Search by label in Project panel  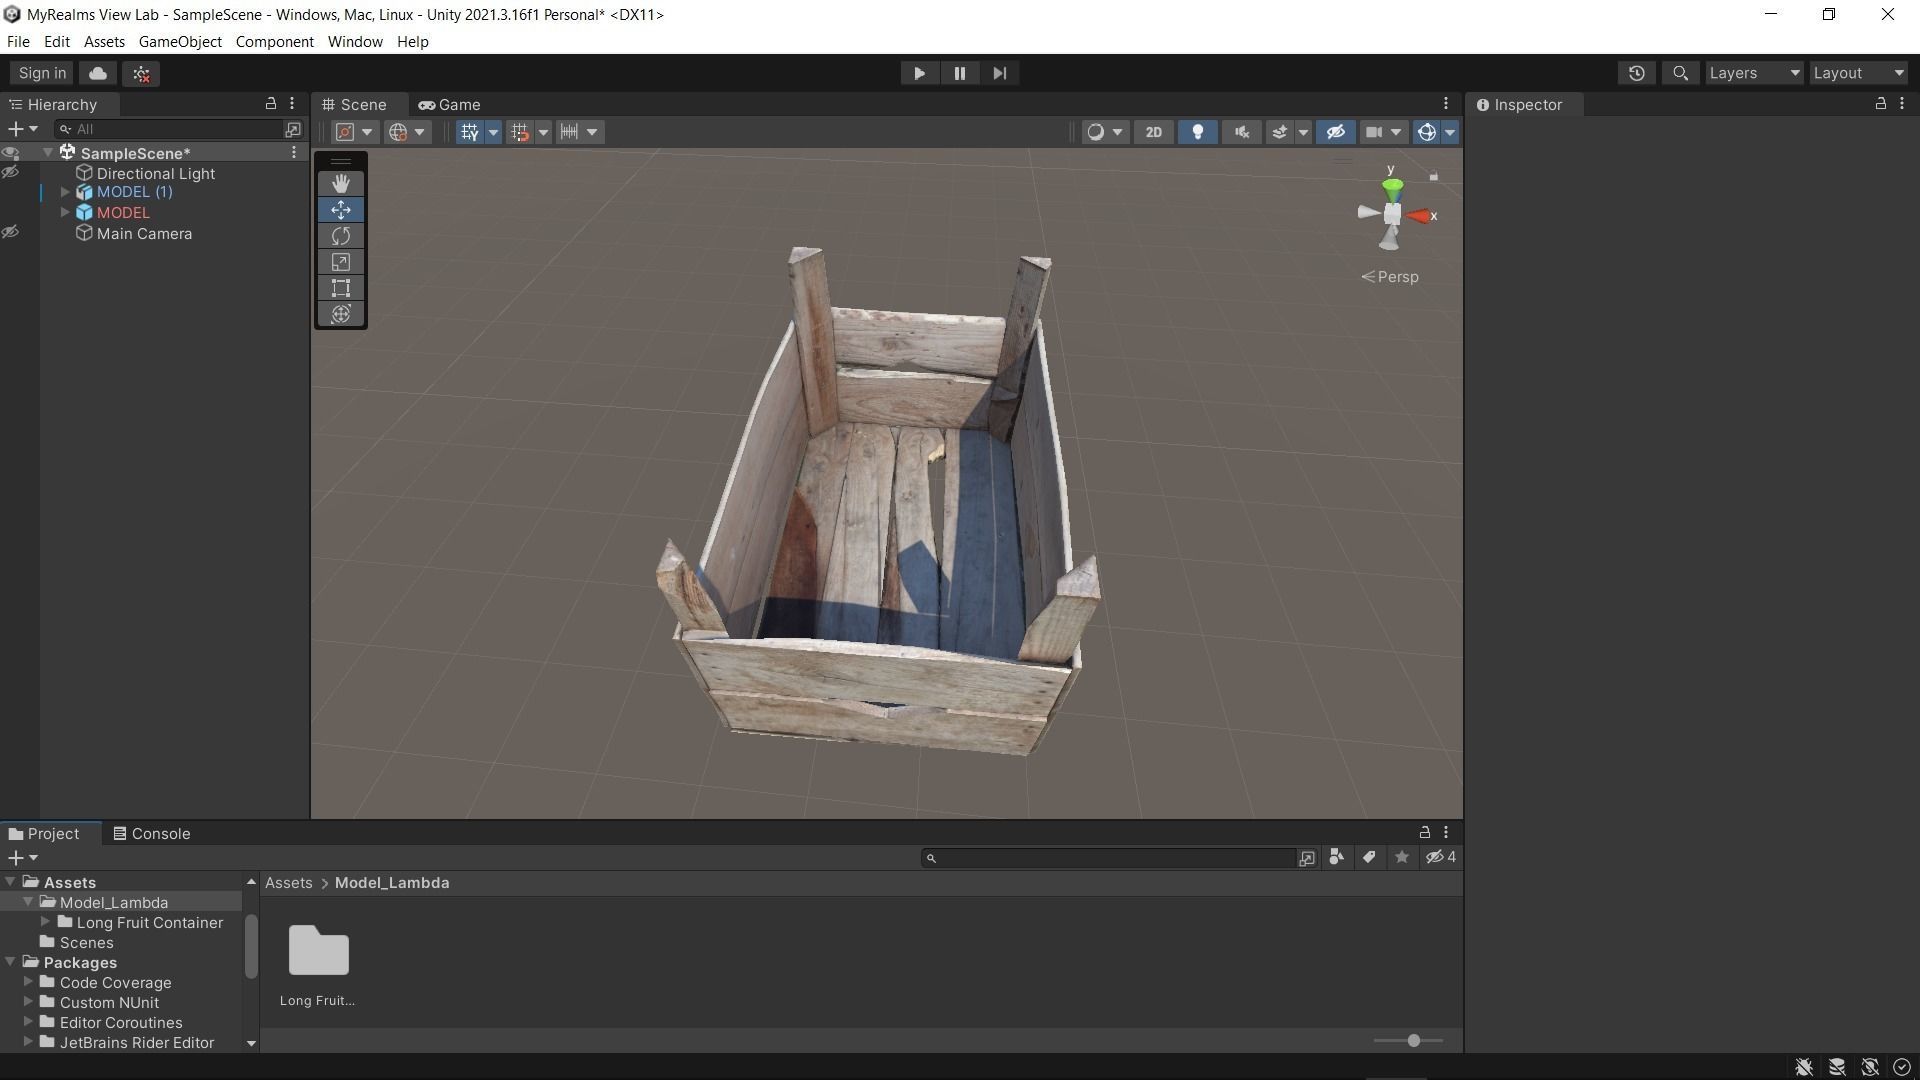click(1369, 857)
